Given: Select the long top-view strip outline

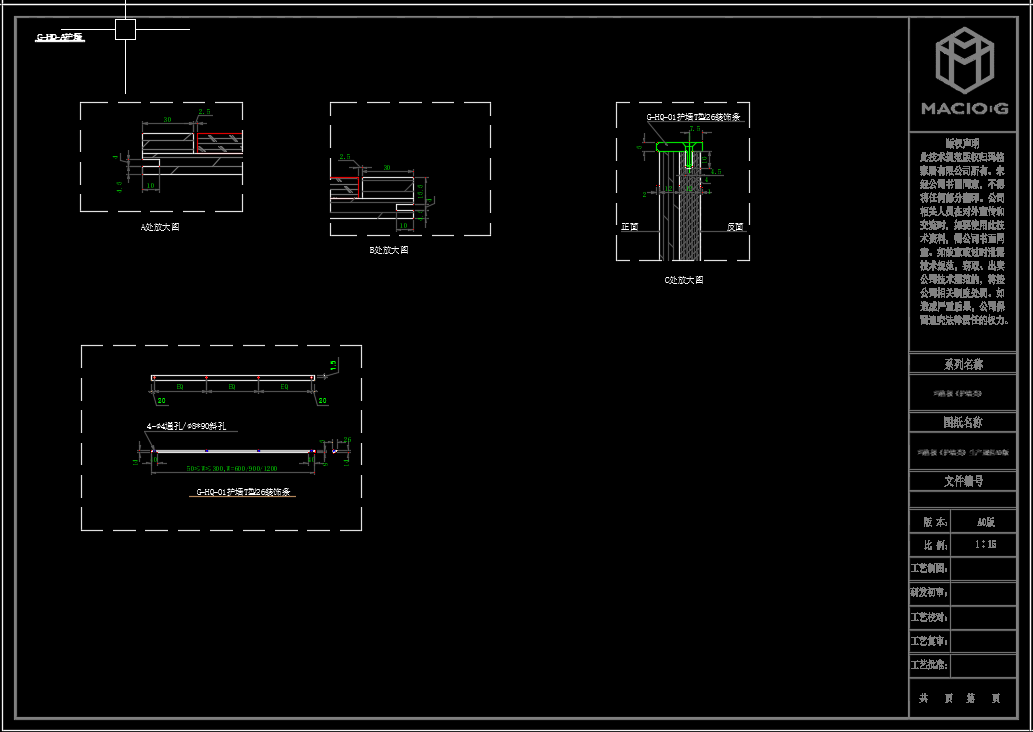Looking at the screenshot, I should (x=232, y=377).
